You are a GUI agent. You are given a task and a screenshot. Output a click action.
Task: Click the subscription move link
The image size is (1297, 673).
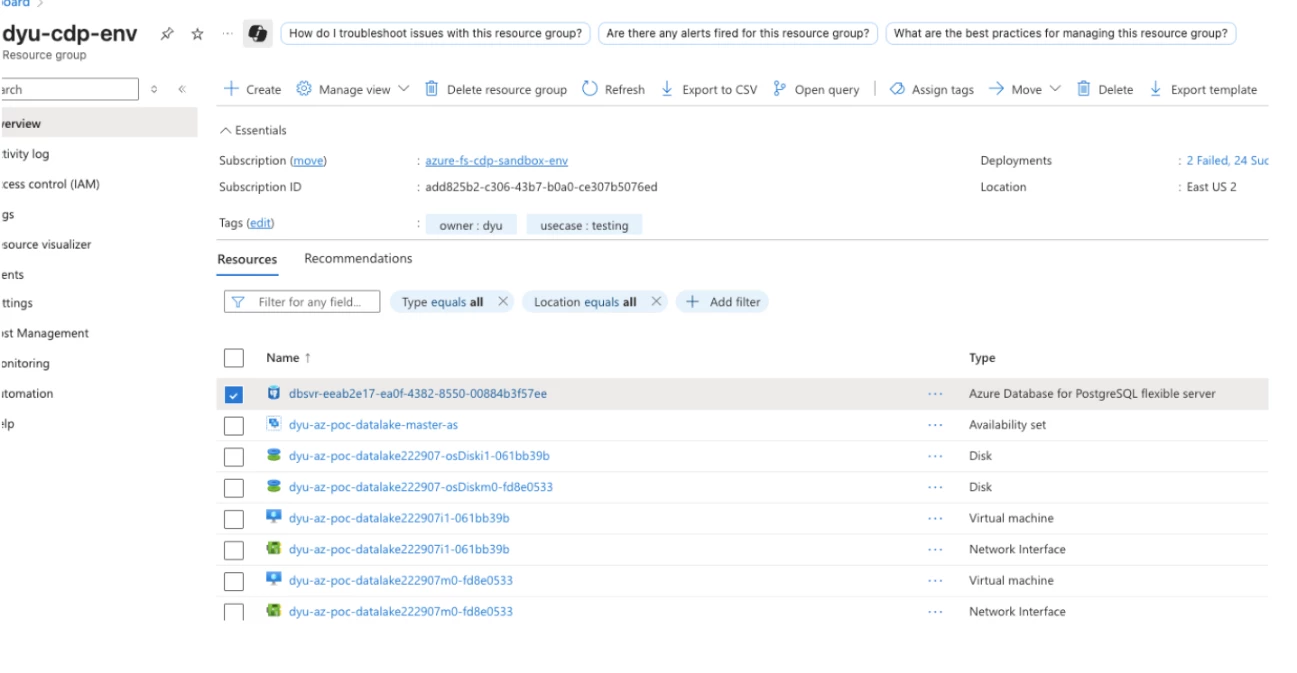(308, 161)
